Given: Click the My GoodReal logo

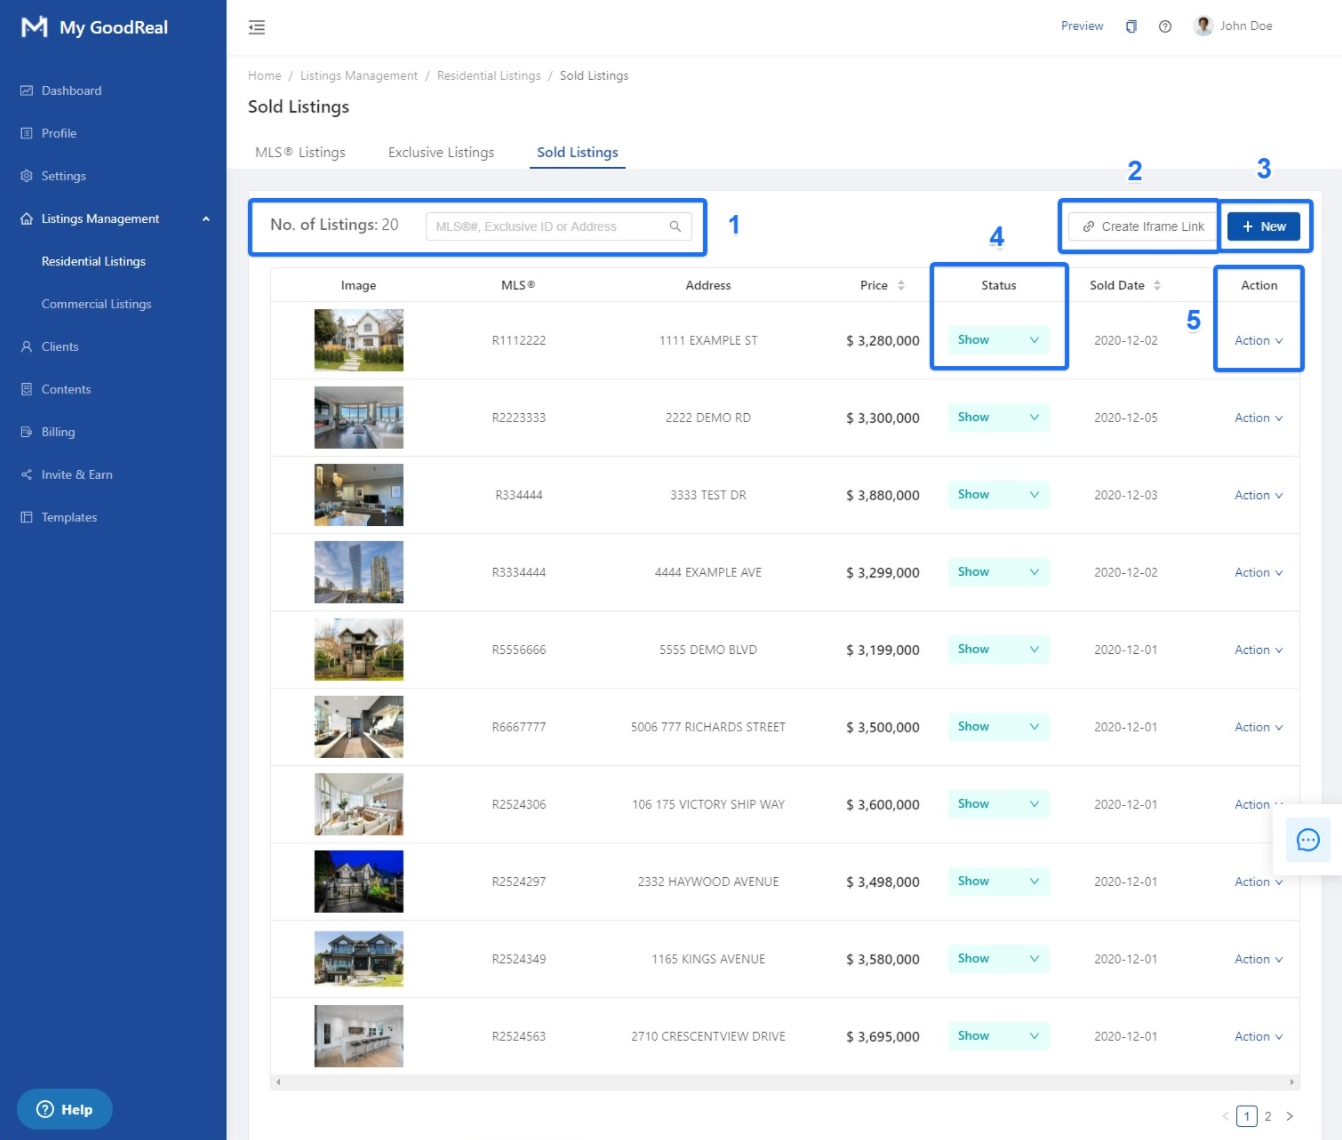Looking at the screenshot, I should 95,27.
